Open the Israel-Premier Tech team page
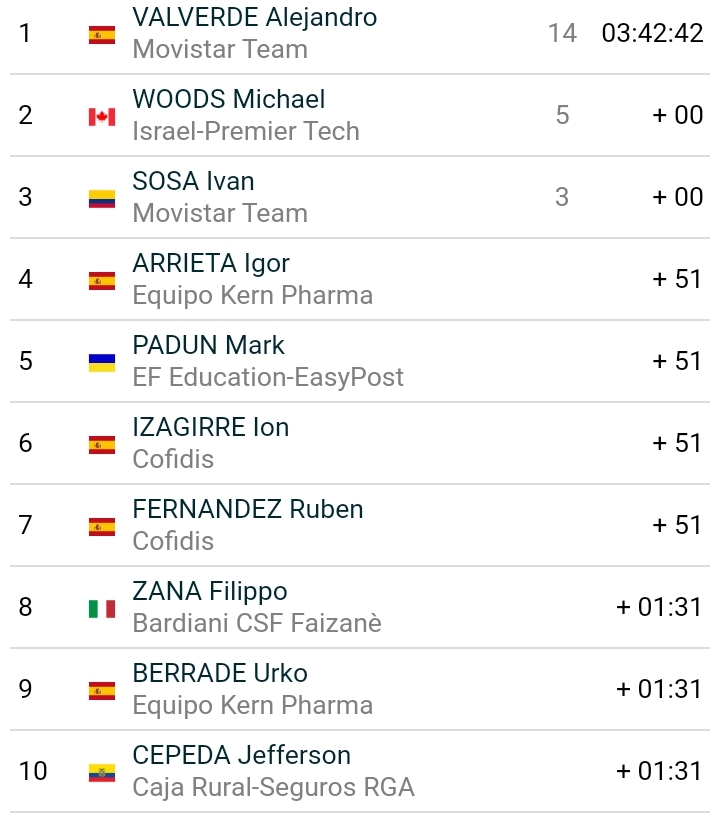This screenshot has height=819, width=720. click(x=245, y=131)
